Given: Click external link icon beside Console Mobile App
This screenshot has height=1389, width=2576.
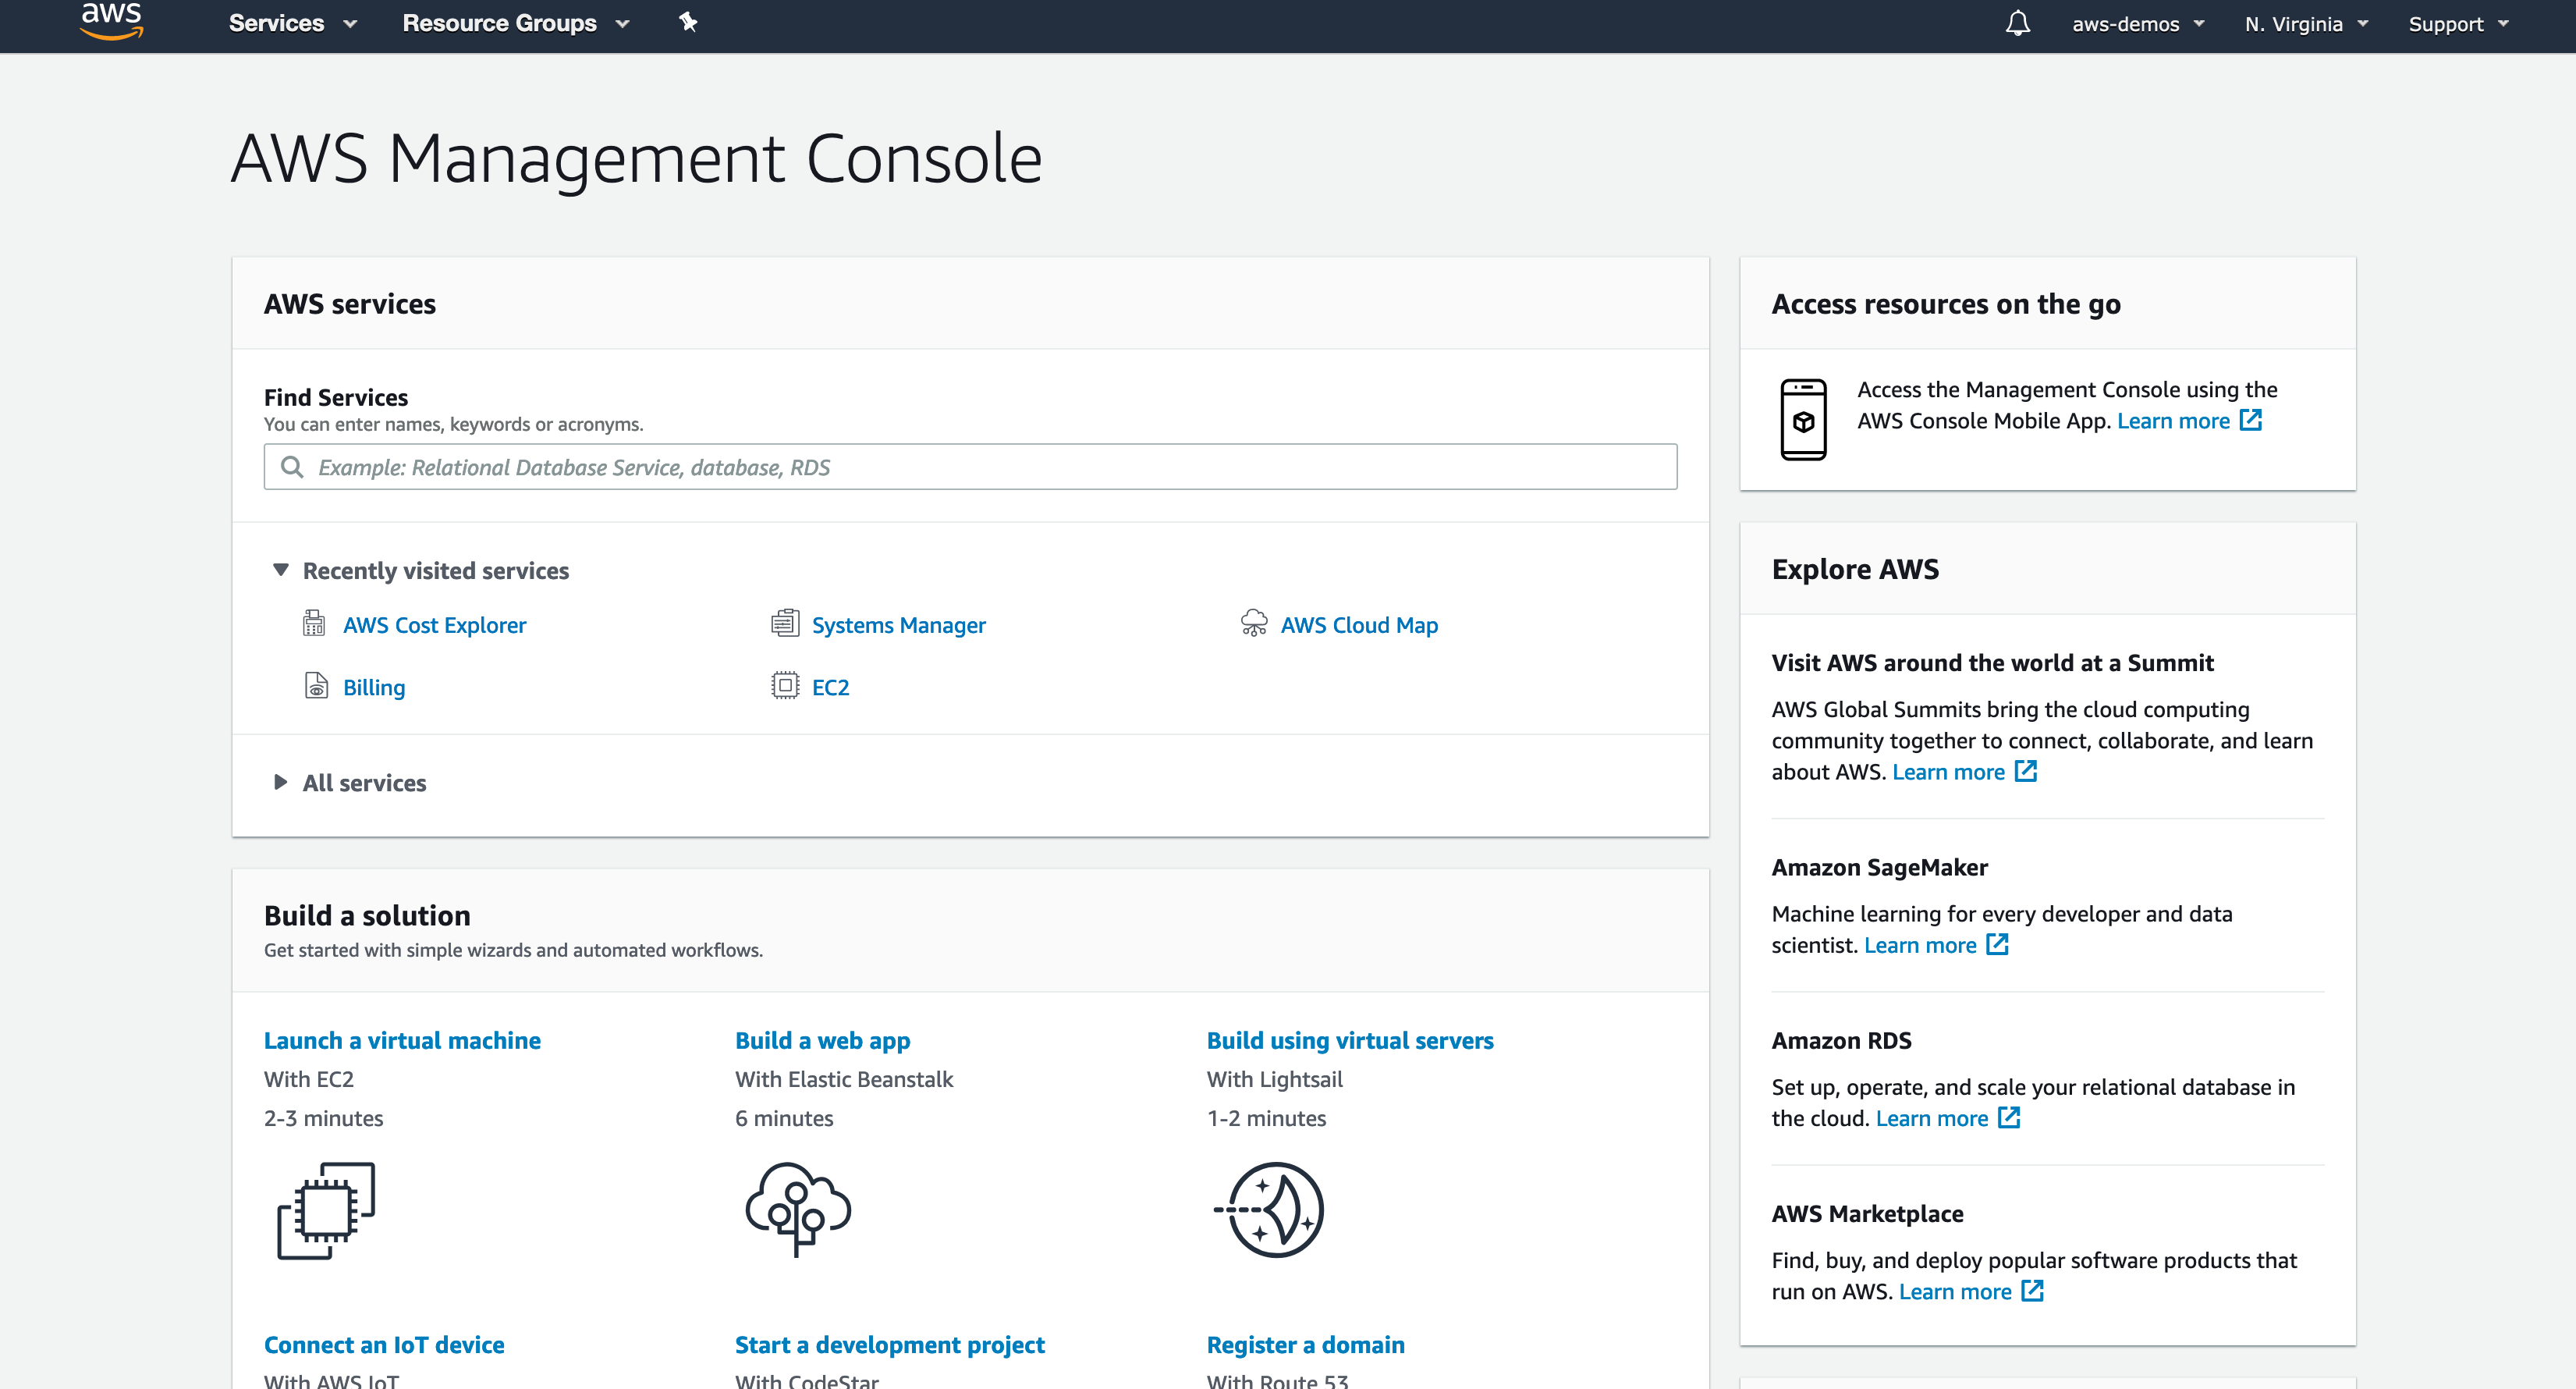Looking at the screenshot, I should pyautogui.click(x=2250, y=420).
